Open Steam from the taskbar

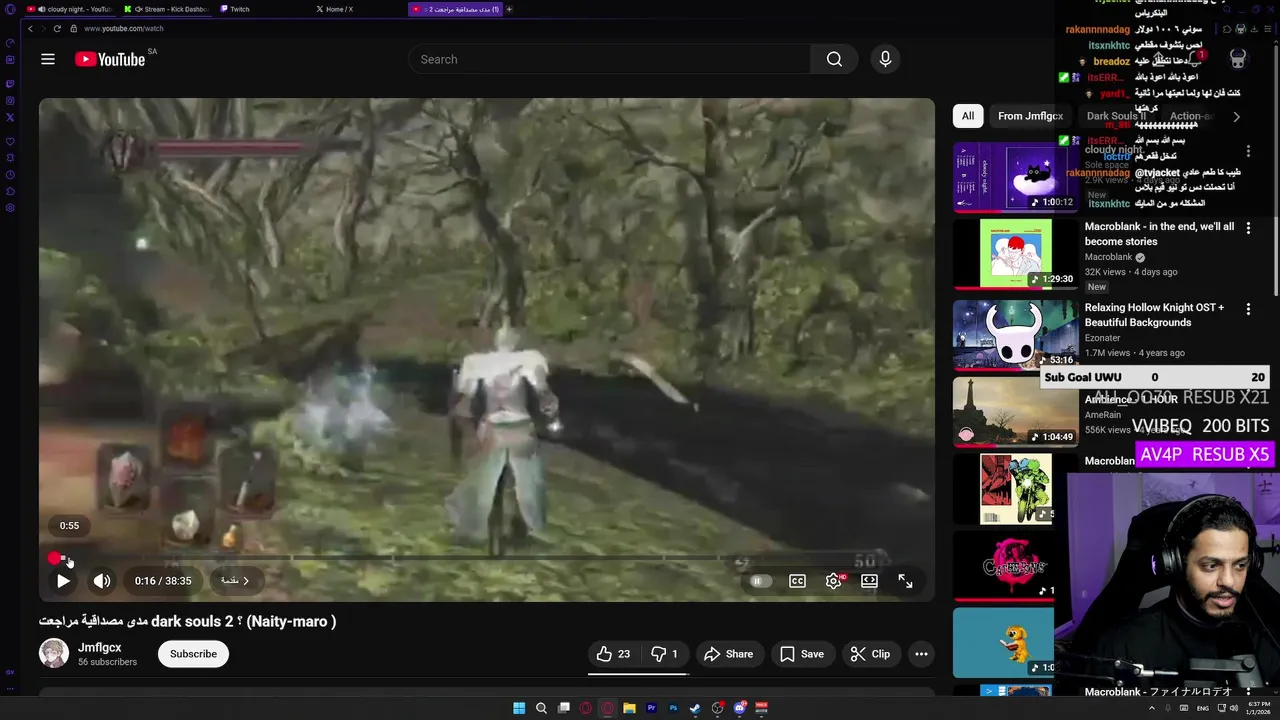(x=695, y=708)
